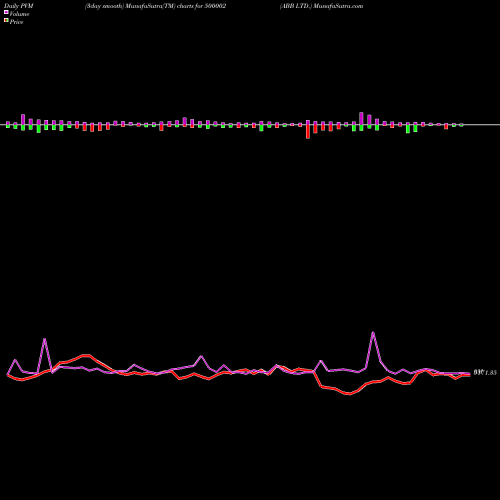
Task: Click the '(ABB LTD.) MunafaSutra.com' text
Action: (321, 6)
